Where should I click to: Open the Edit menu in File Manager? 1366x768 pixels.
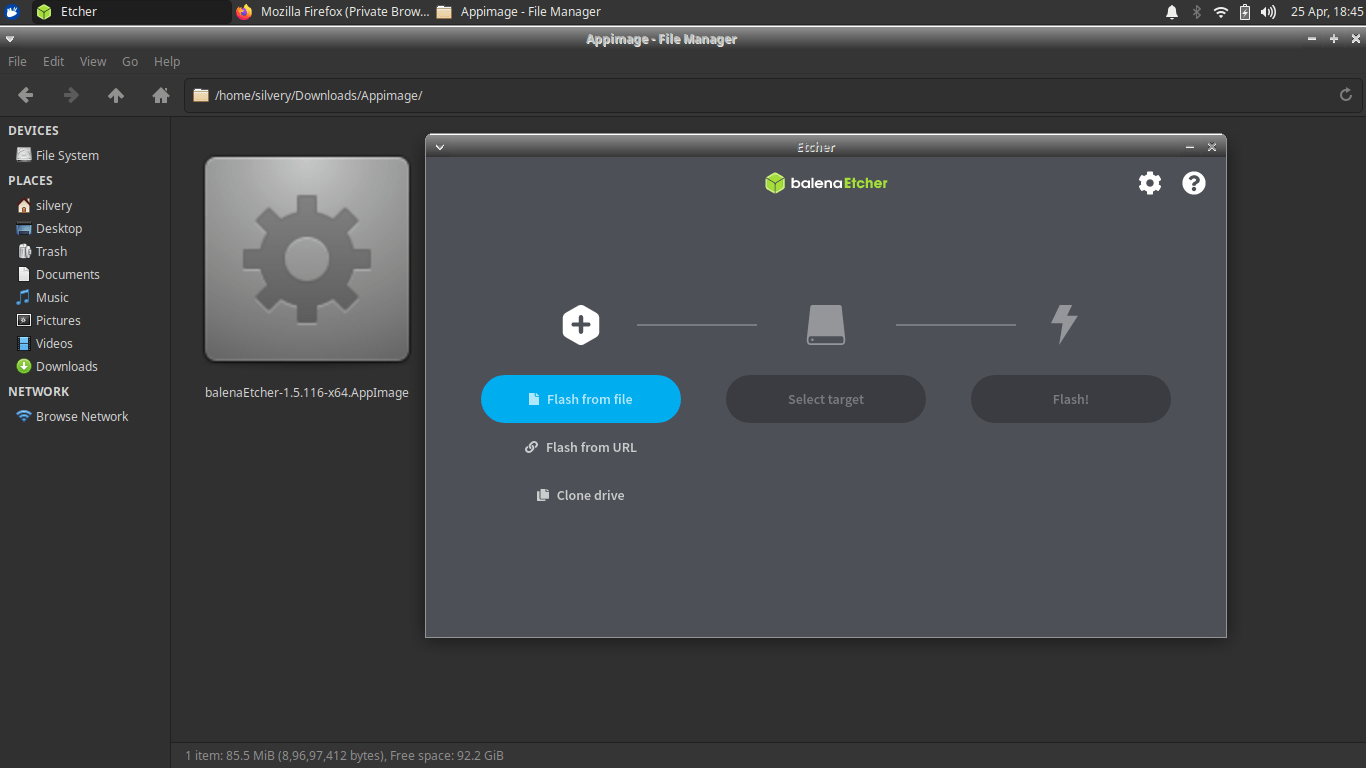click(53, 61)
